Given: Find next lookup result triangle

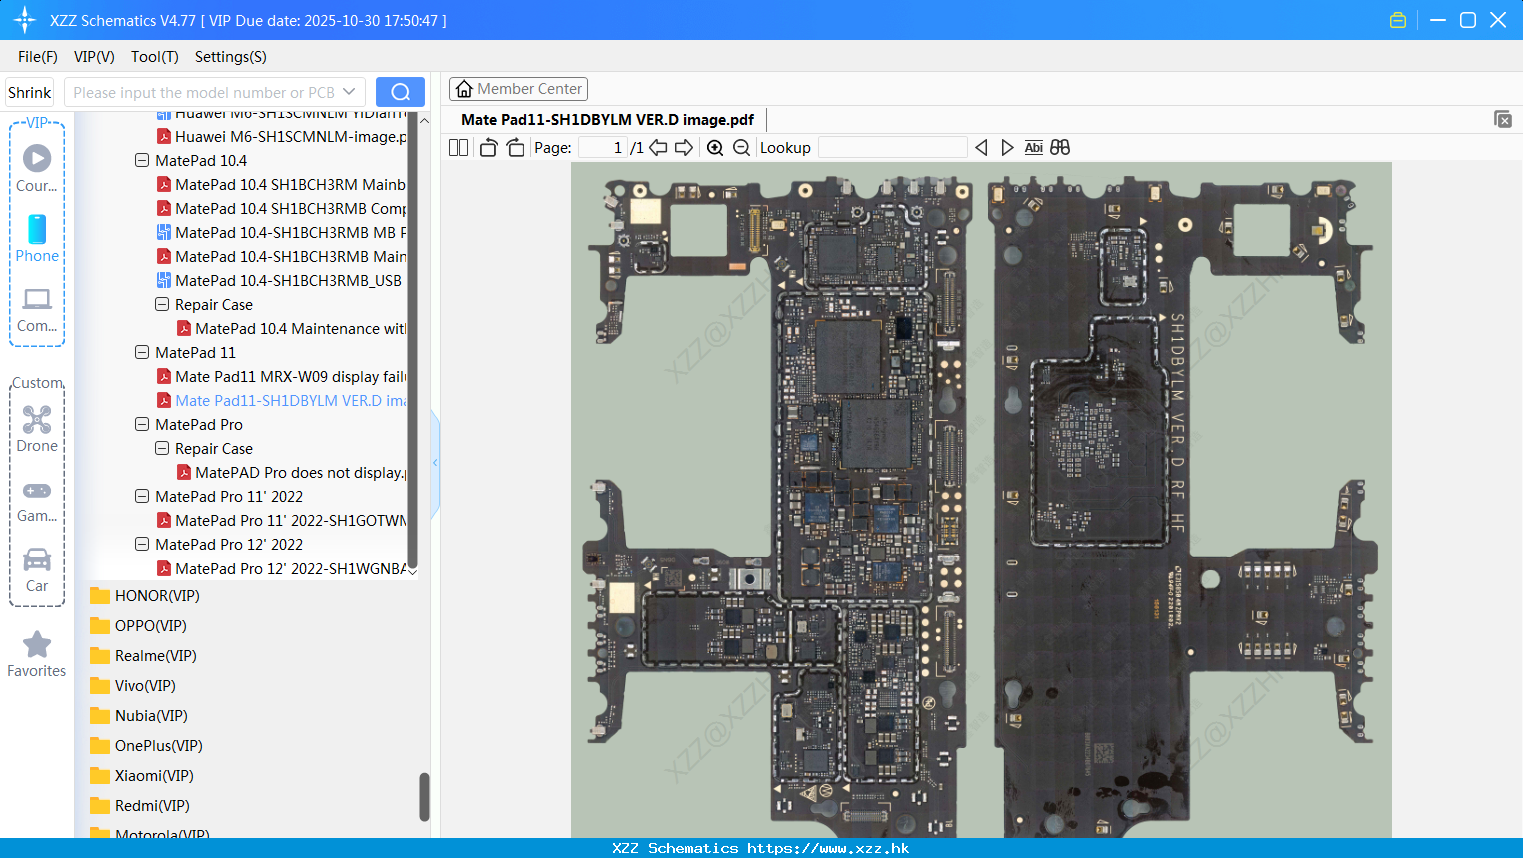Looking at the screenshot, I should [1007, 147].
